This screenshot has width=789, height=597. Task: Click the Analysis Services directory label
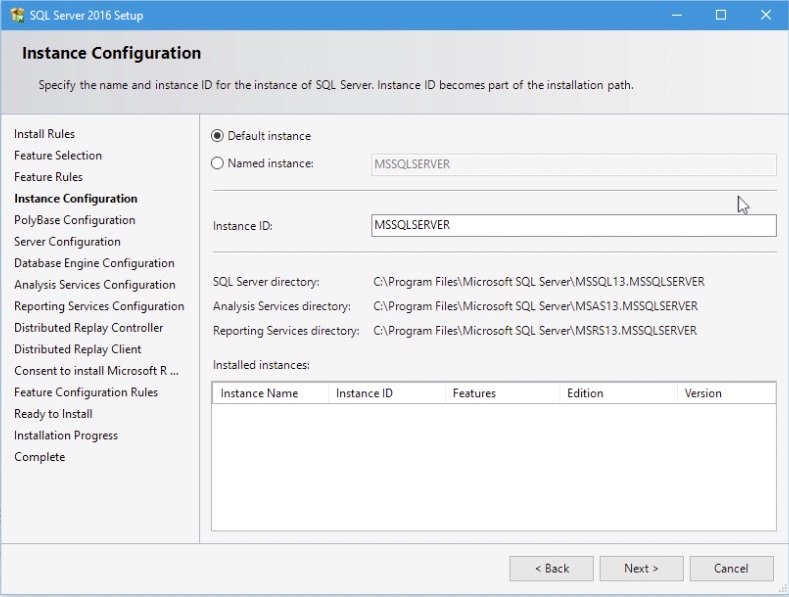pos(282,306)
